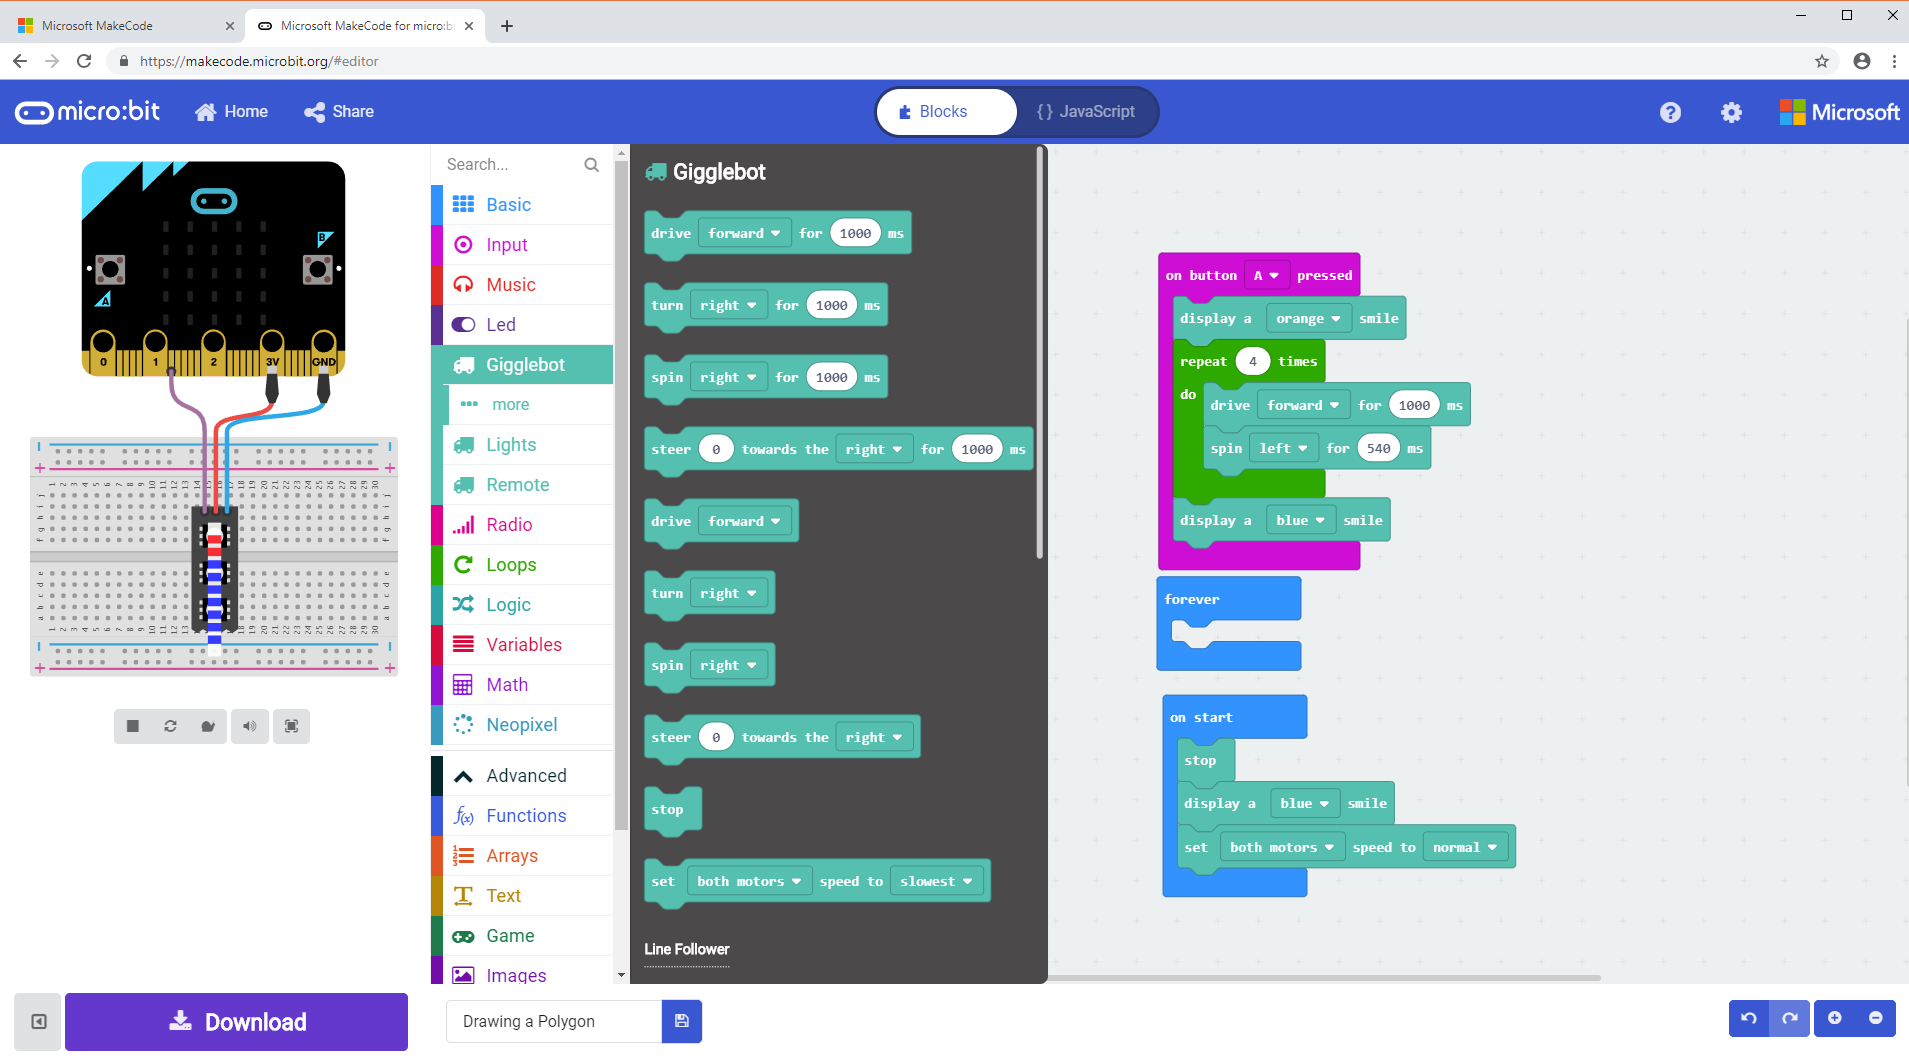Stop the simulator
1909x1059 pixels.
[133, 726]
